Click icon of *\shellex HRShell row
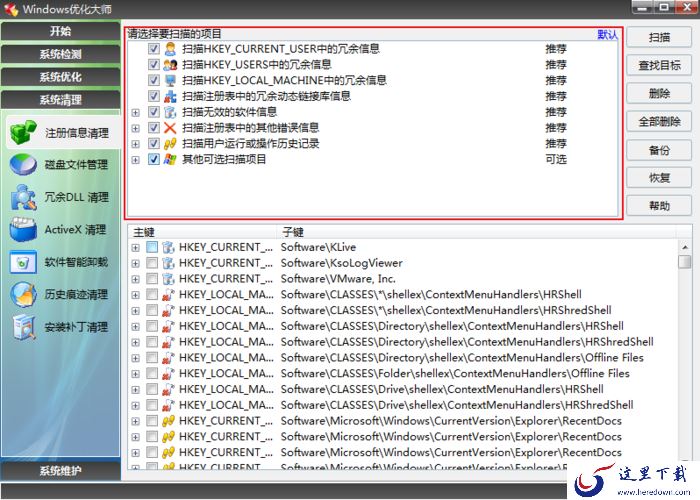 [168, 295]
